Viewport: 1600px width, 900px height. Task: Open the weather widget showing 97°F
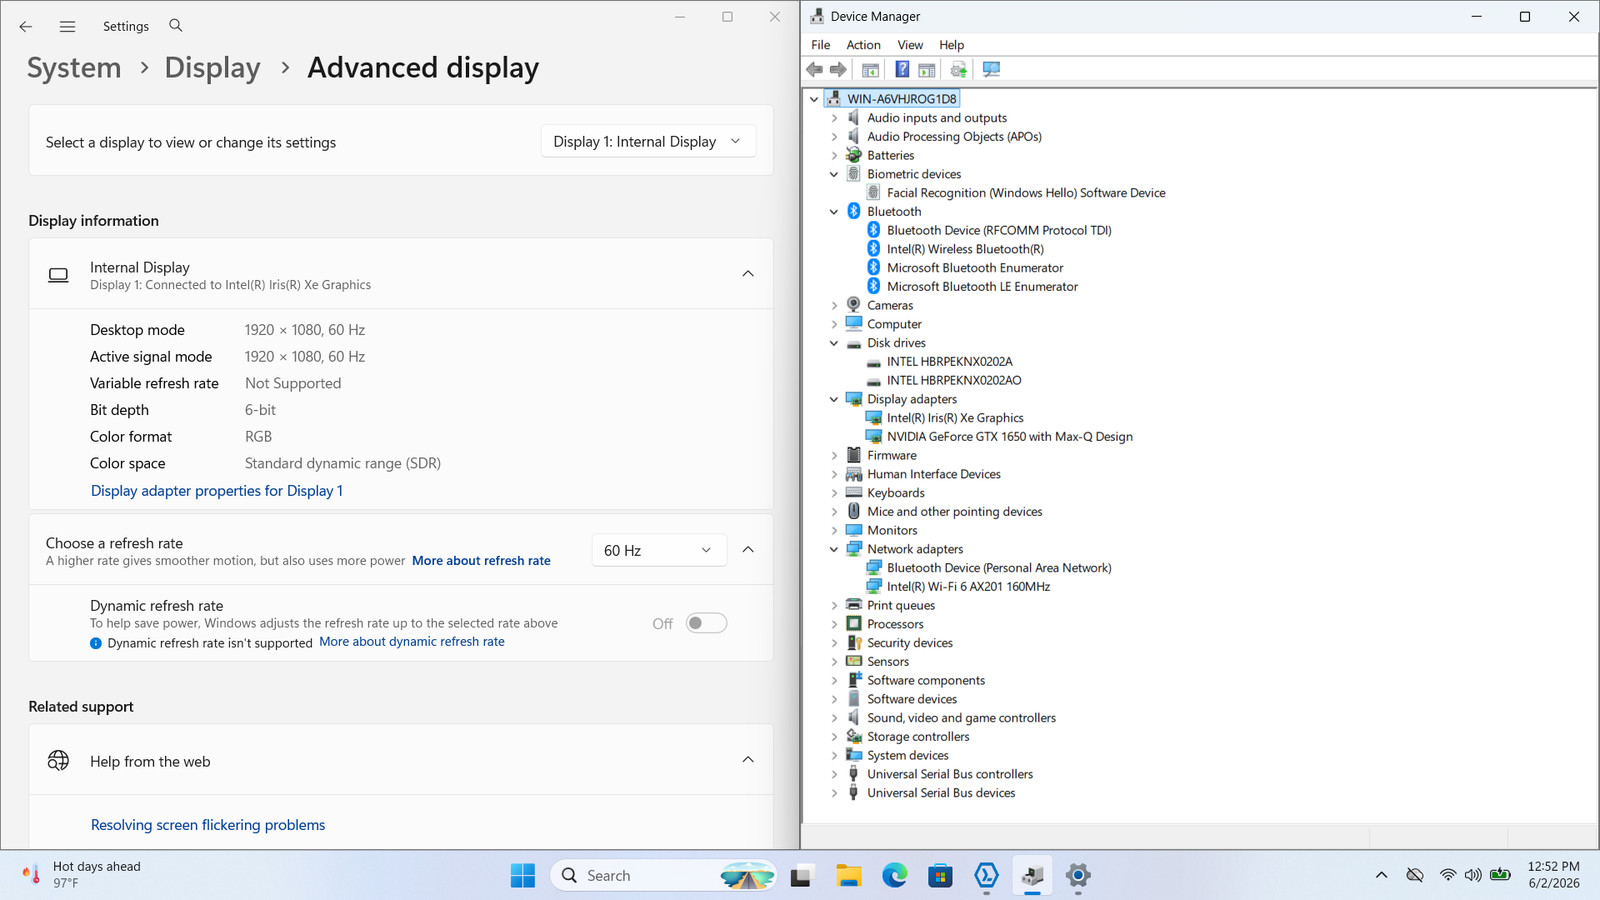click(82, 875)
